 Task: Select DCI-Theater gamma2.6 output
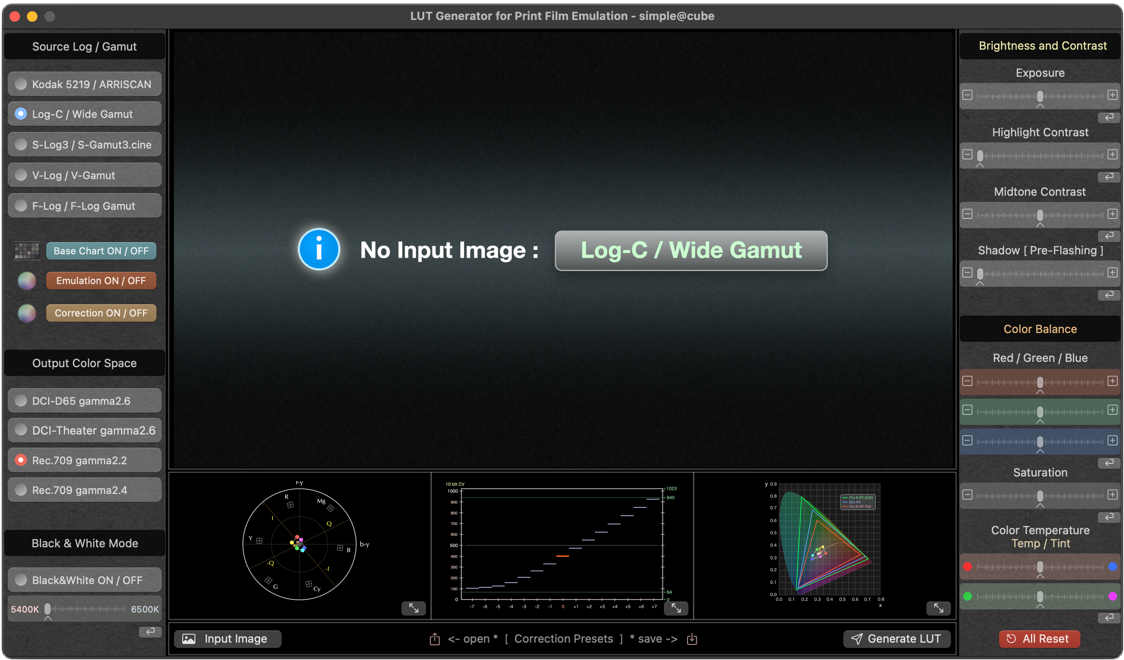point(85,430)
